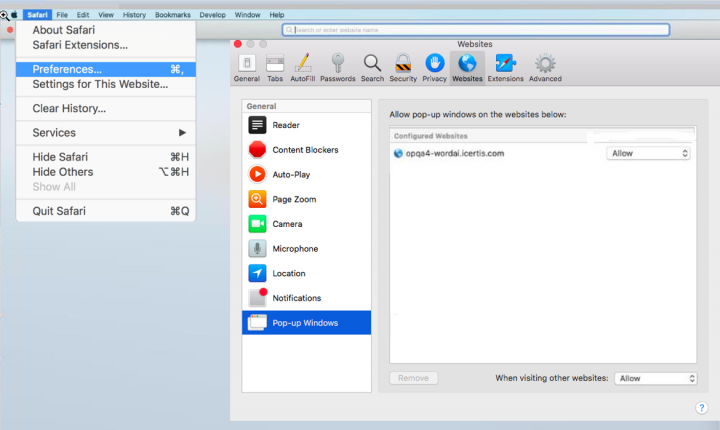Open the Advanced preferences pane
The image size is (720, 430).
545,68
